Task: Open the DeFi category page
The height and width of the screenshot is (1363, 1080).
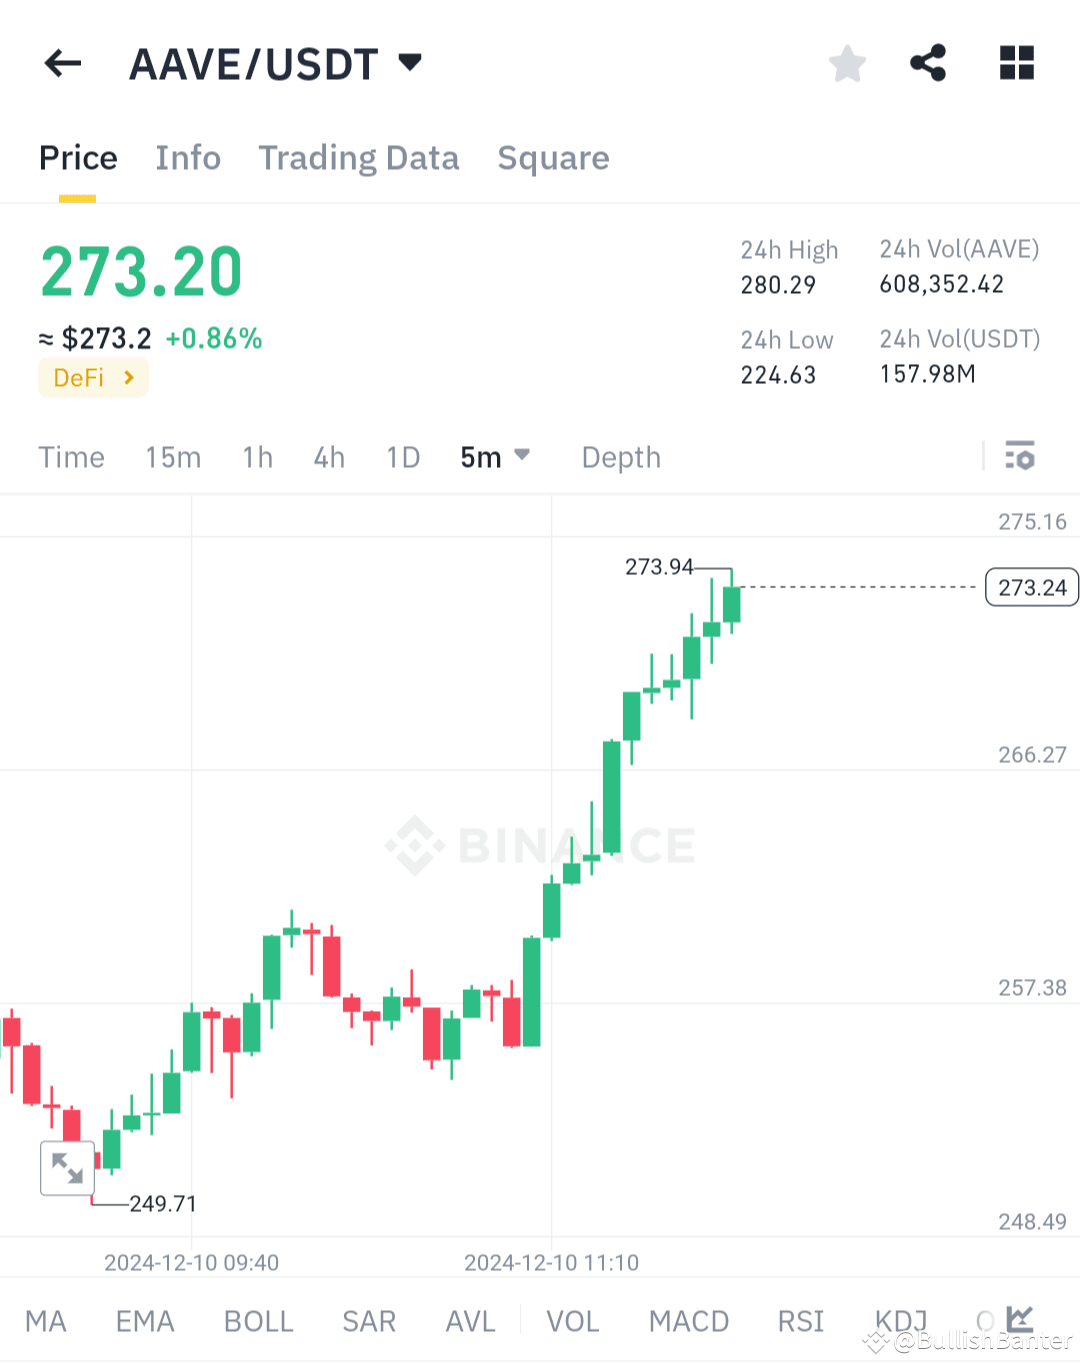Action: [x=93, y=378]
